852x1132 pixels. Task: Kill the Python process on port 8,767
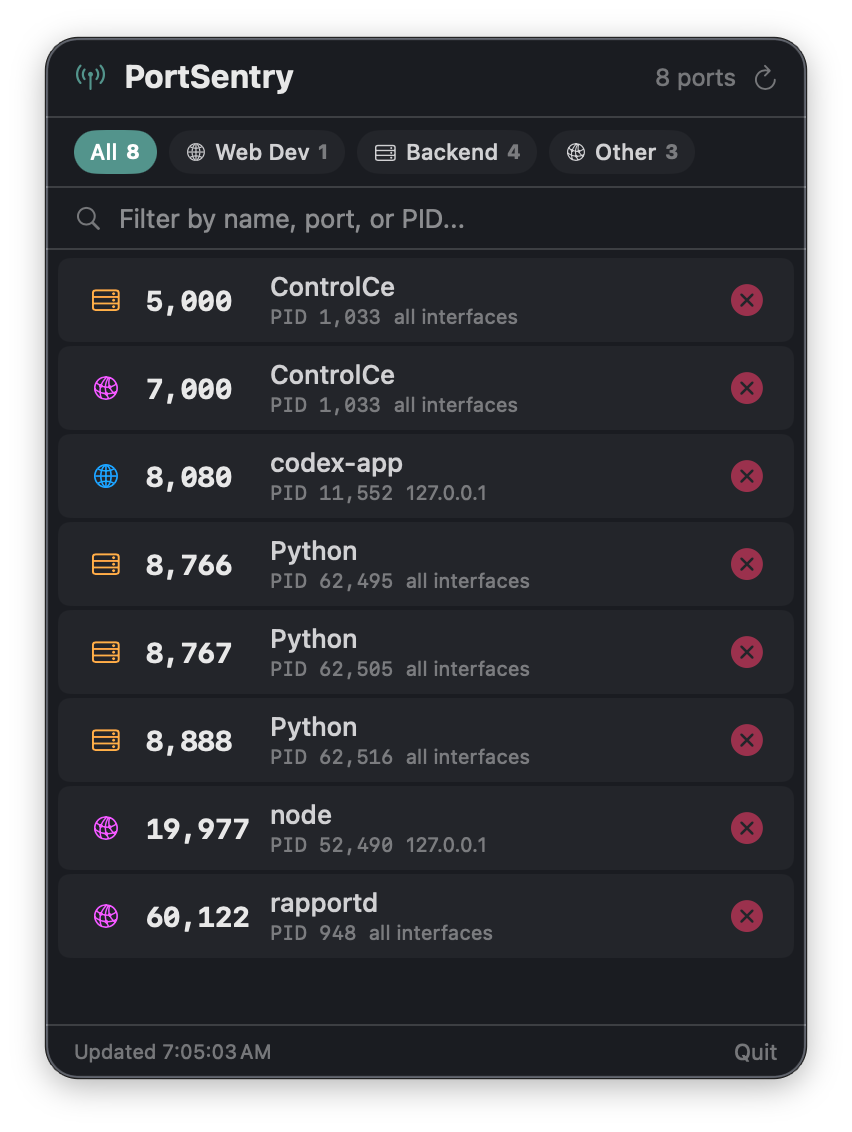point(746,652)
